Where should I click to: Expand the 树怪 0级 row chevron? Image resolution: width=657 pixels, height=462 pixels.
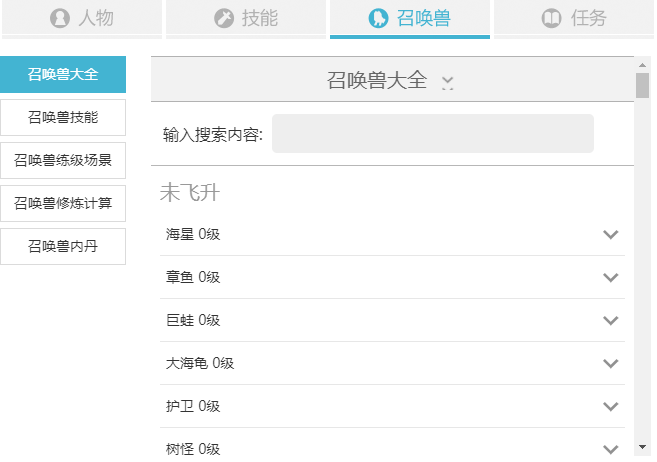(x=611, y=448)
